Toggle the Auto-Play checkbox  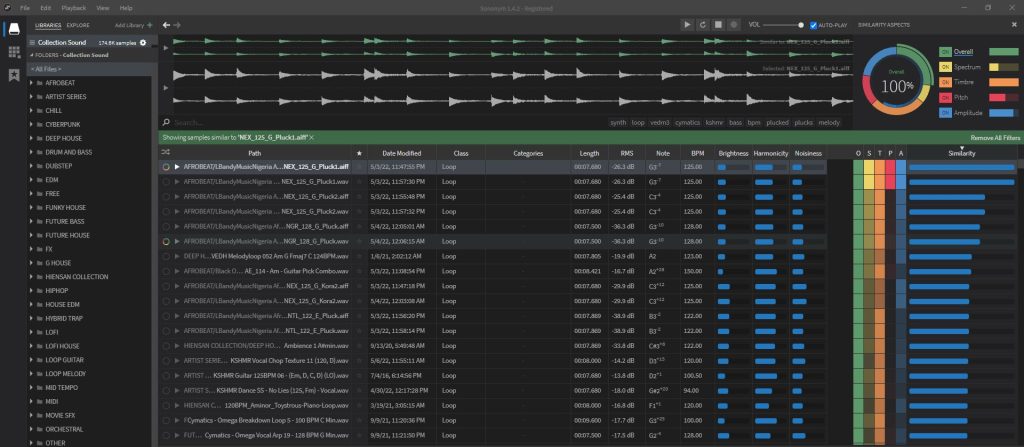813,25
